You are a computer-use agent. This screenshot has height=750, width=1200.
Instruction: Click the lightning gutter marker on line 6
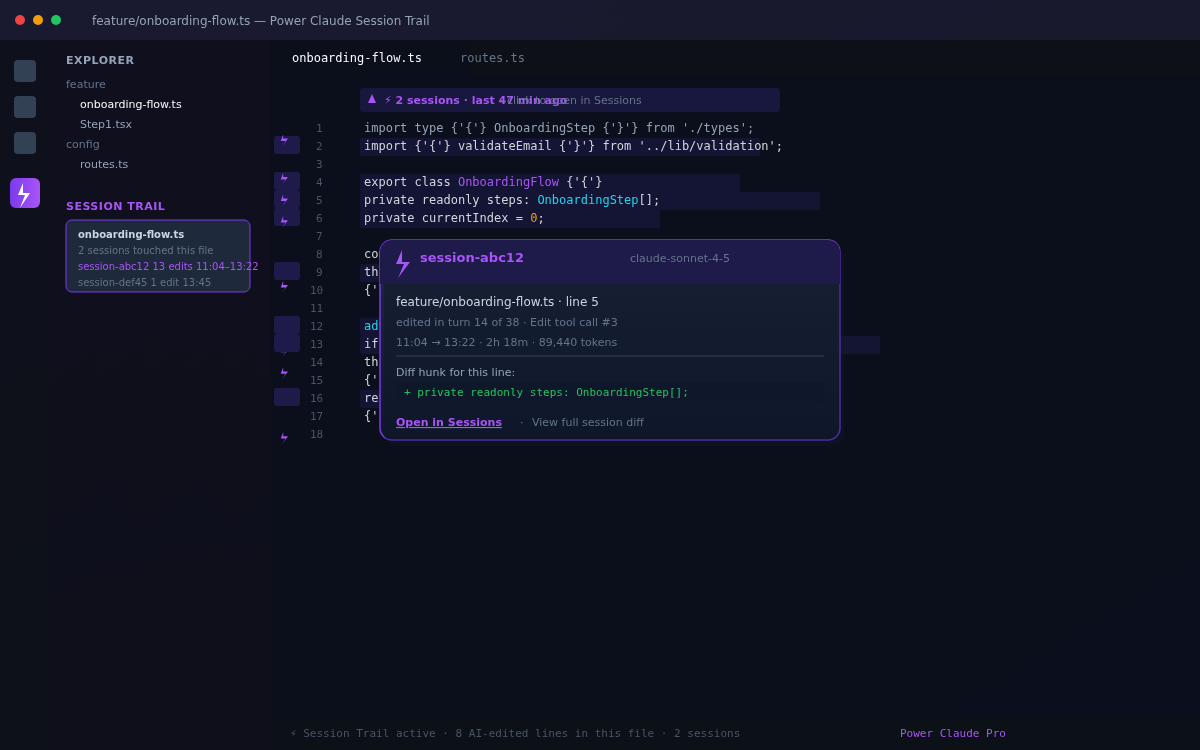(x=284, y=221)
